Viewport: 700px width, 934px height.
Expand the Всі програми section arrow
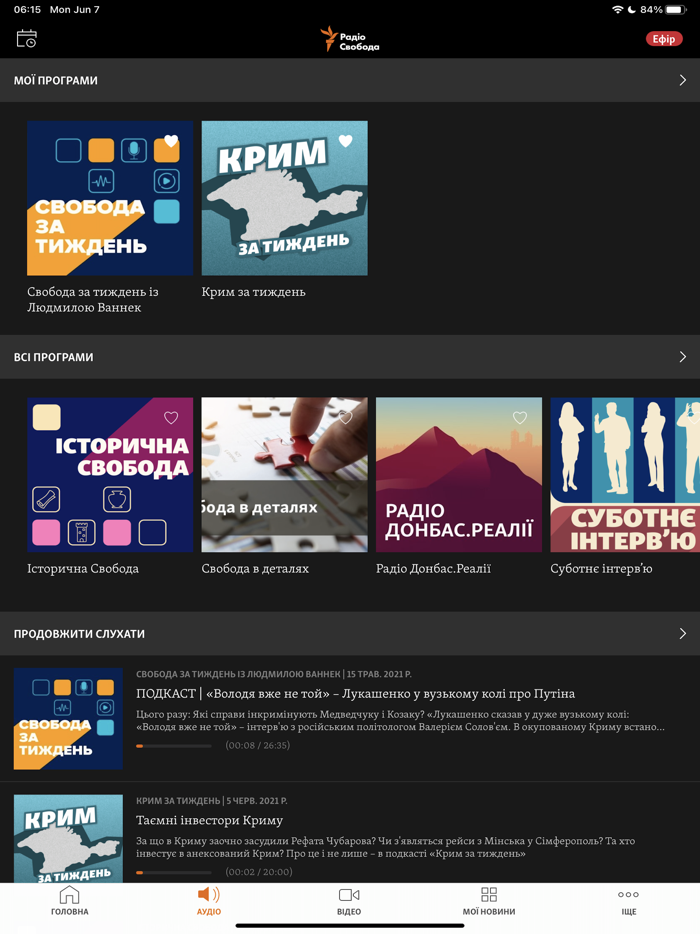tap(683, 357)
